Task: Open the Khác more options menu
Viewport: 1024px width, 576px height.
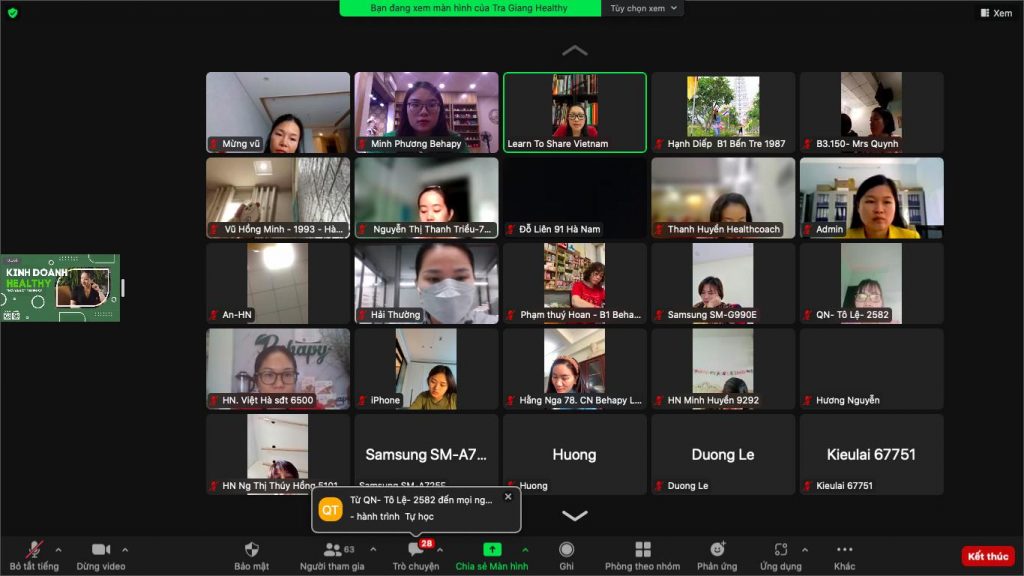Action: [844, 549]
